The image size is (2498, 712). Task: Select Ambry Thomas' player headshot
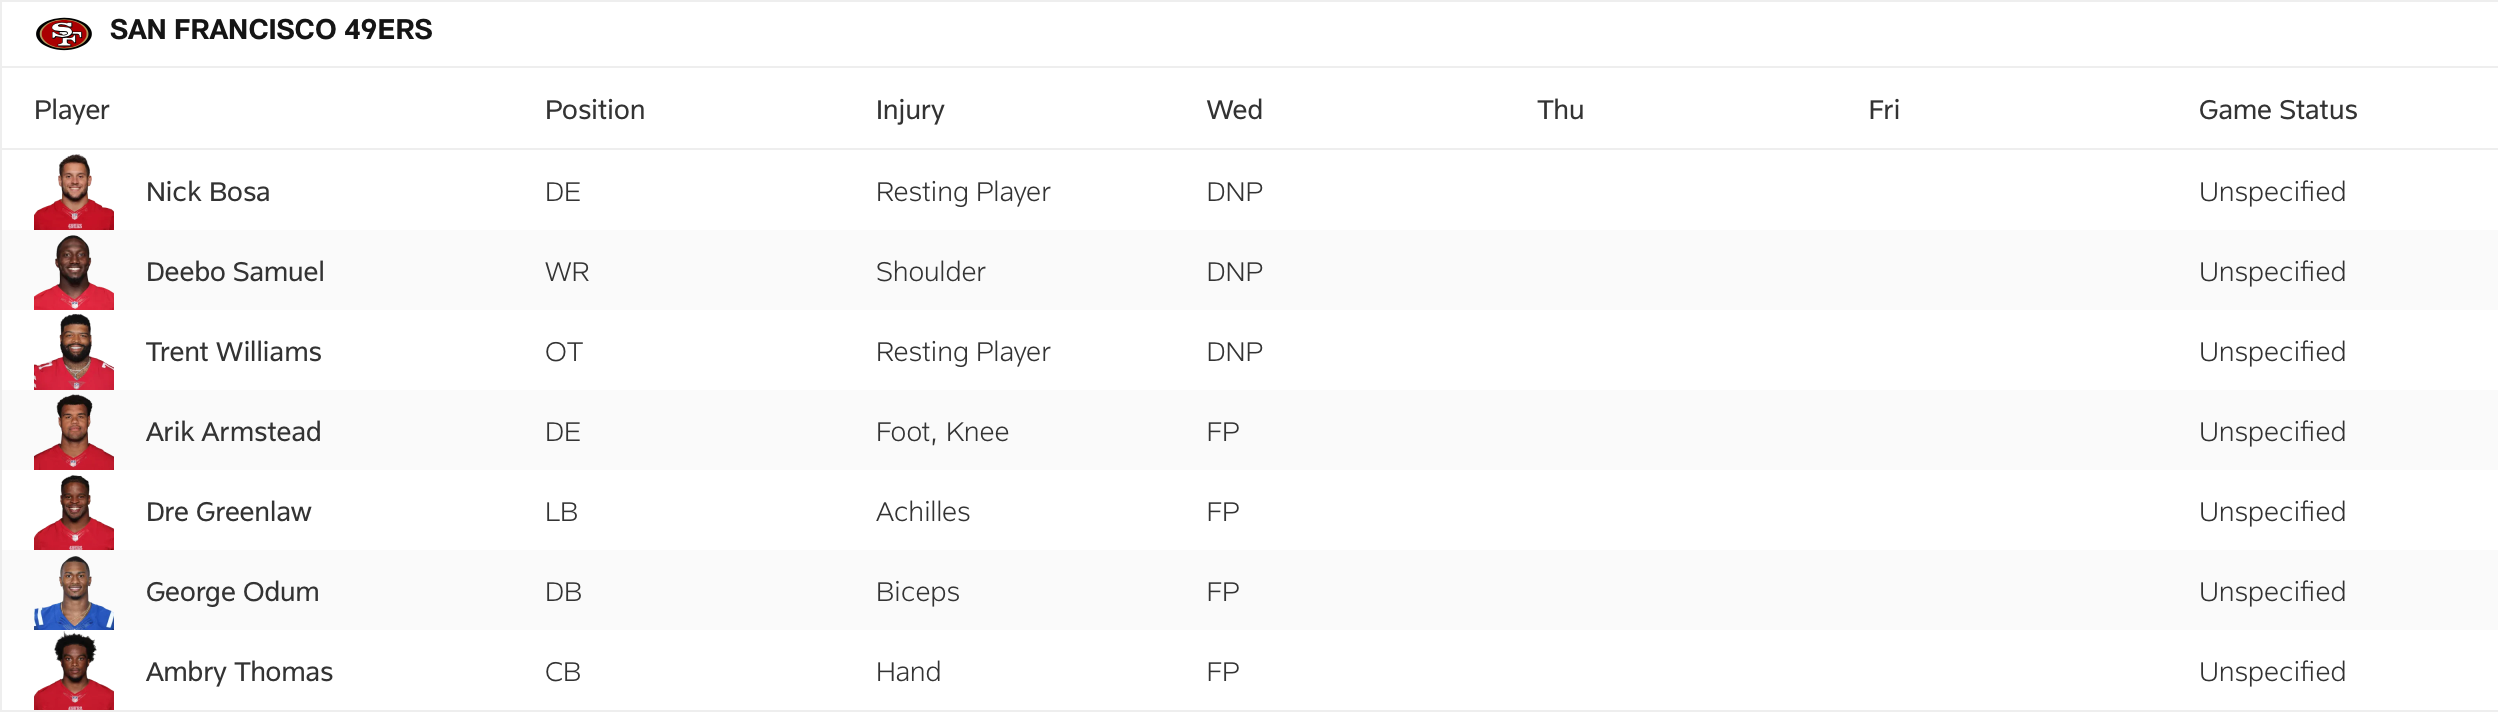pos(76,671)
